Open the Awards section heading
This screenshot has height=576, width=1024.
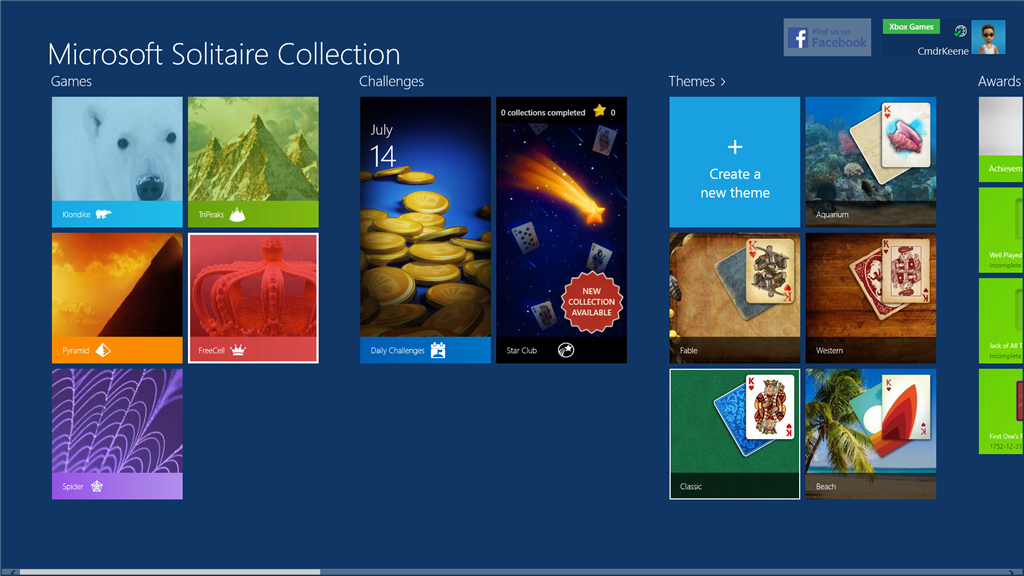pos(999,81)
